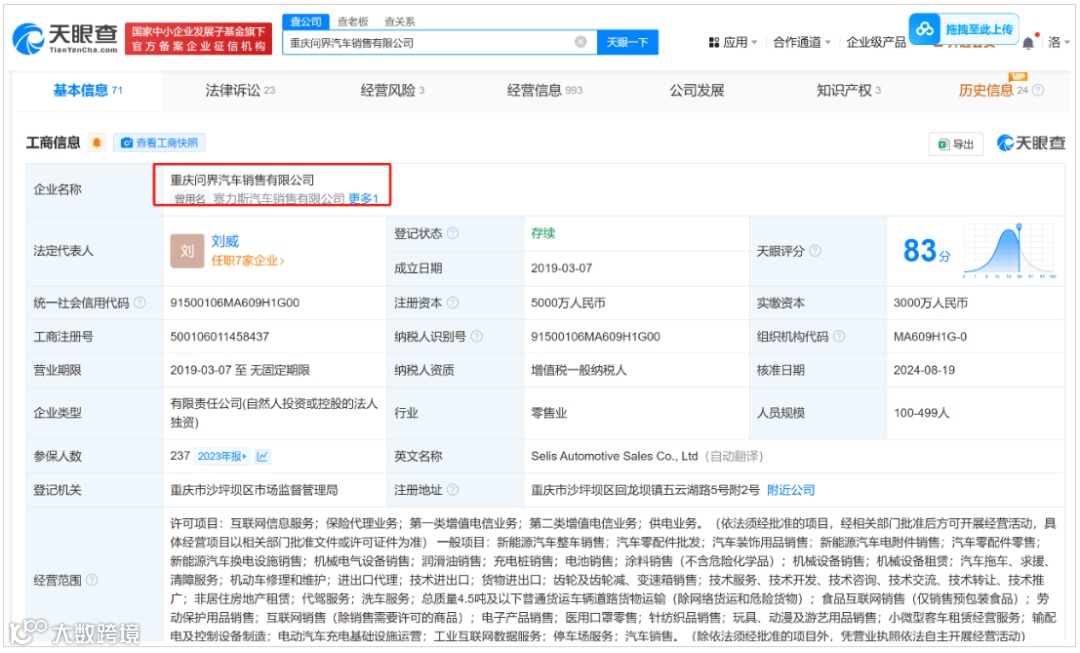Viewport: 1080px width, 653px height.
Task: Click help icon next to 注册资本
Action: (x=453, y=302)
